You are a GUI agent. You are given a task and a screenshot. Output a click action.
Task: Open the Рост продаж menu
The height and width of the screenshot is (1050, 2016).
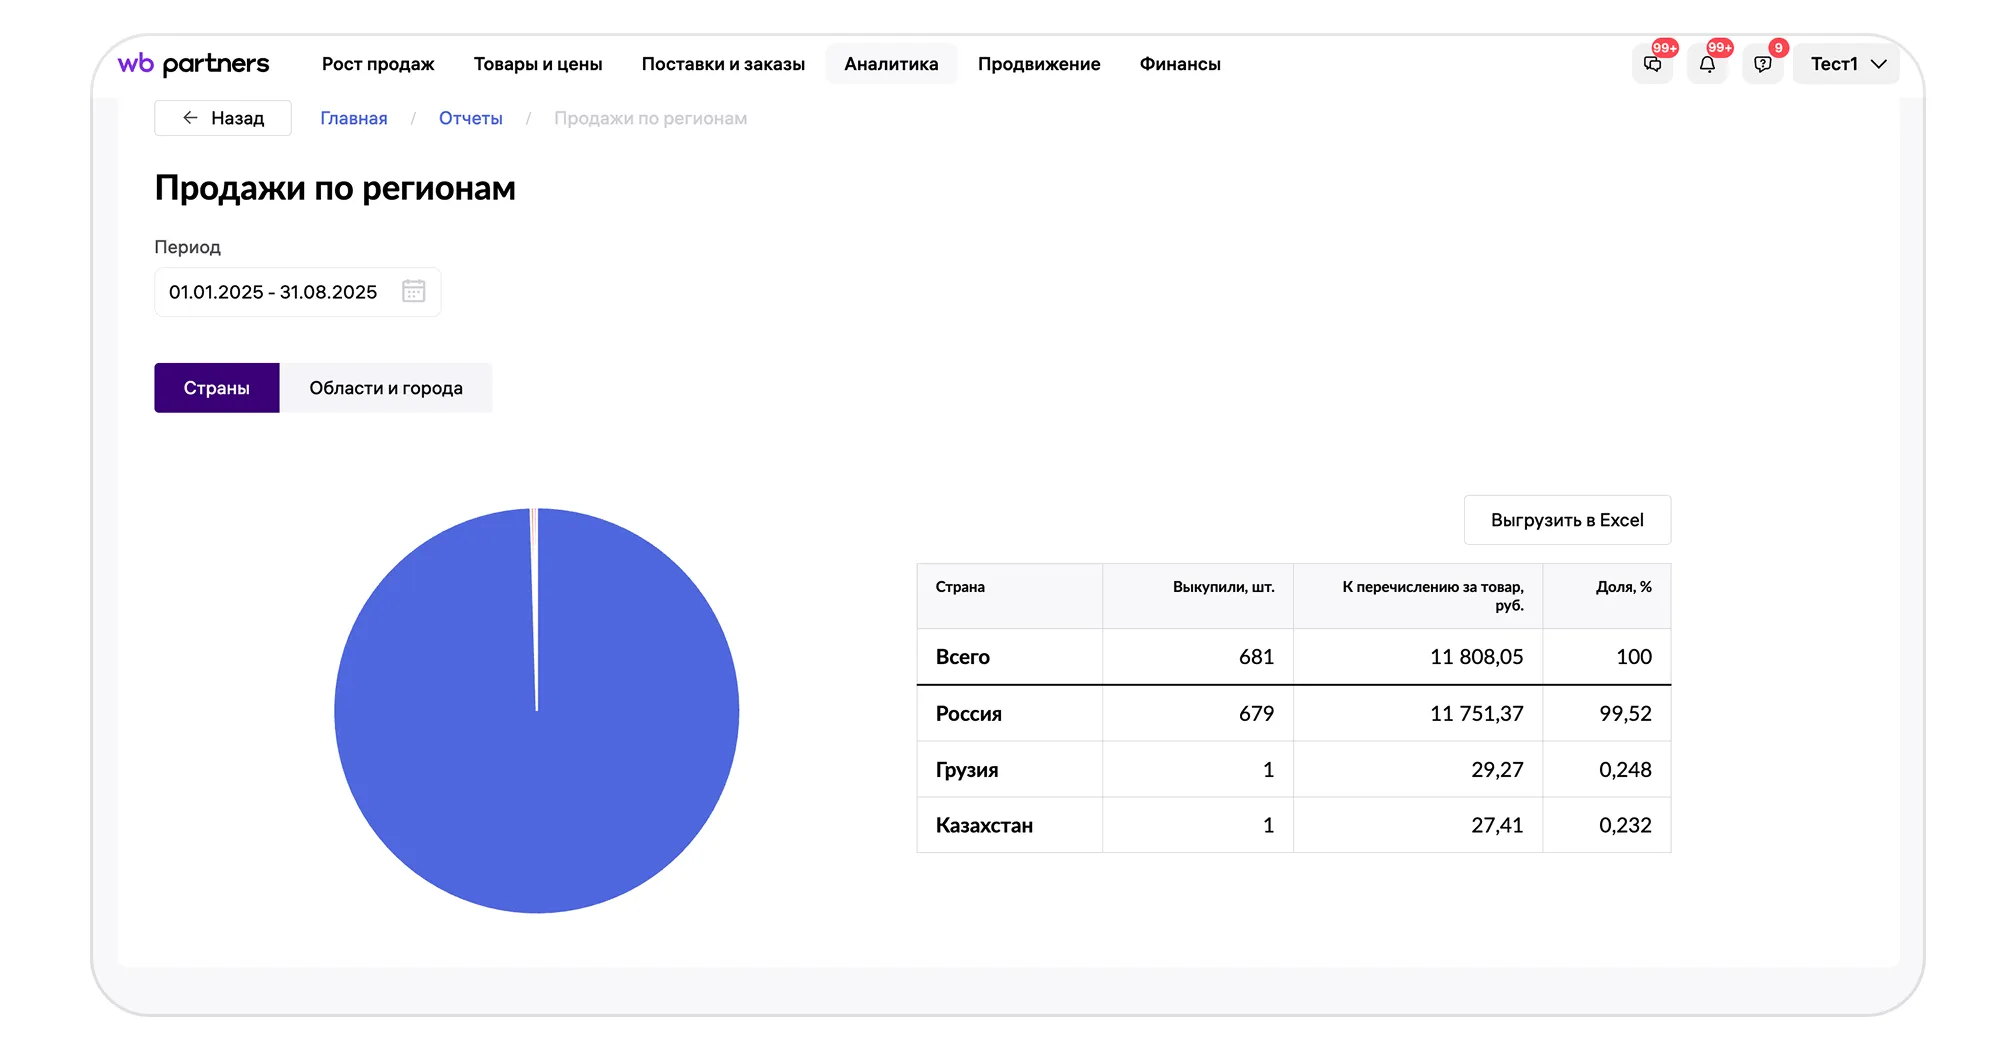pyautogui.click(x=378, y=64)
